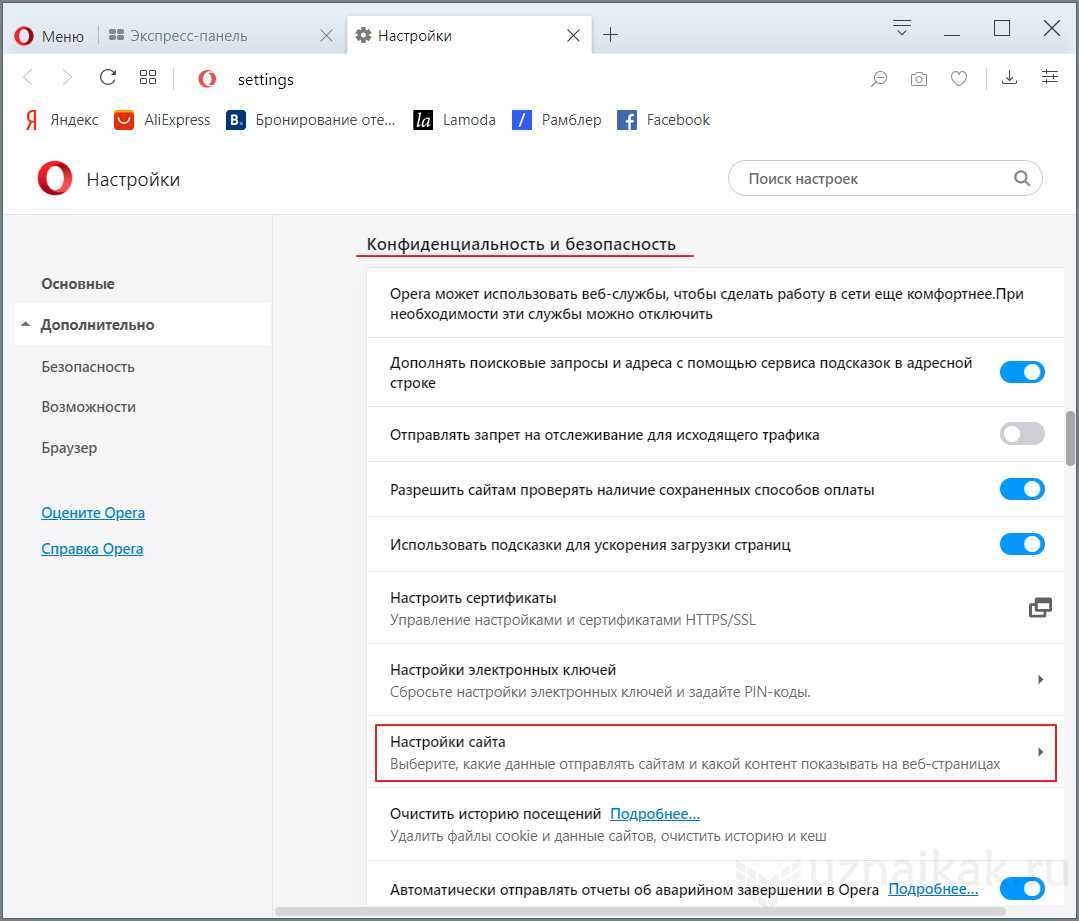This screenshot has width=1079, height=921.
Task: Turn off saved payment methods check toggle
Action: tap(1022, 489)
